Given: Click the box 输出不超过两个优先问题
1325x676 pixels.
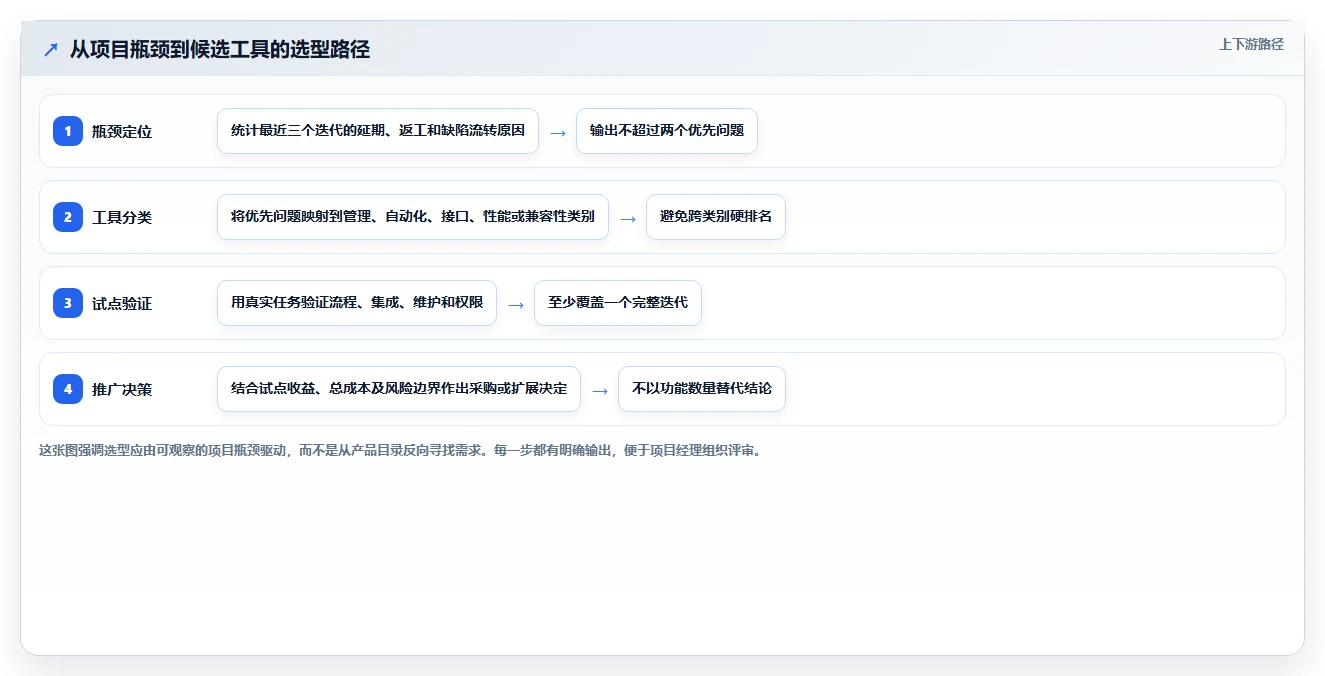Looking at the screenshot, I should tap(667, 131).
